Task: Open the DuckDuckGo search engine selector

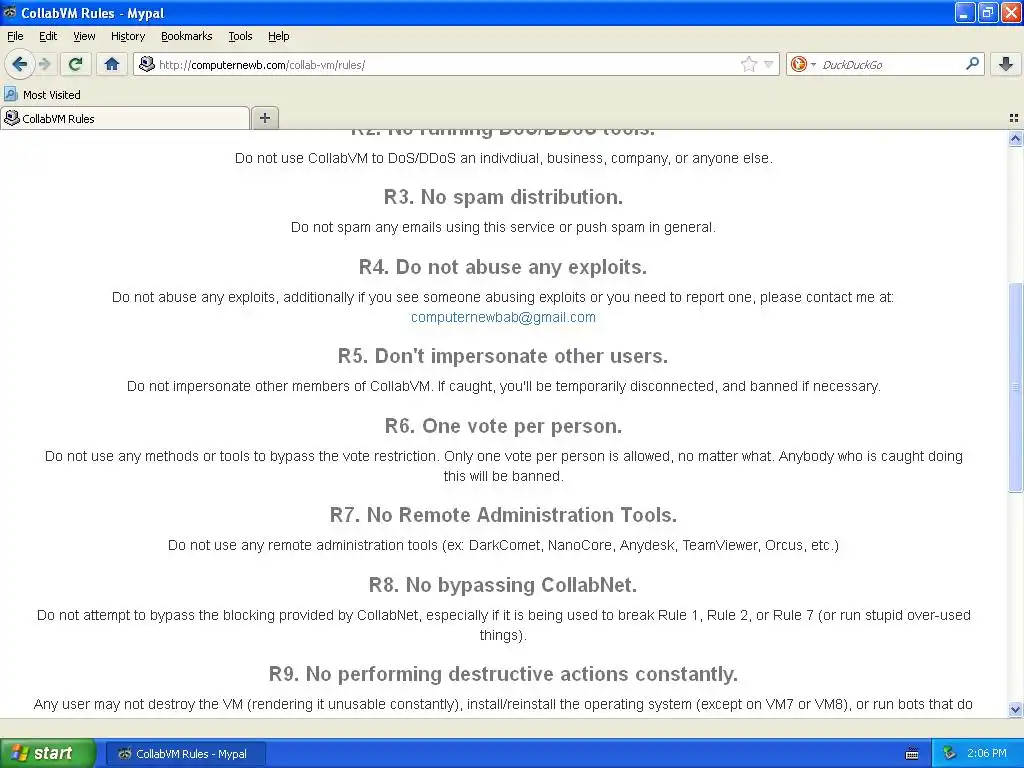Action: (x=803, y=64)
